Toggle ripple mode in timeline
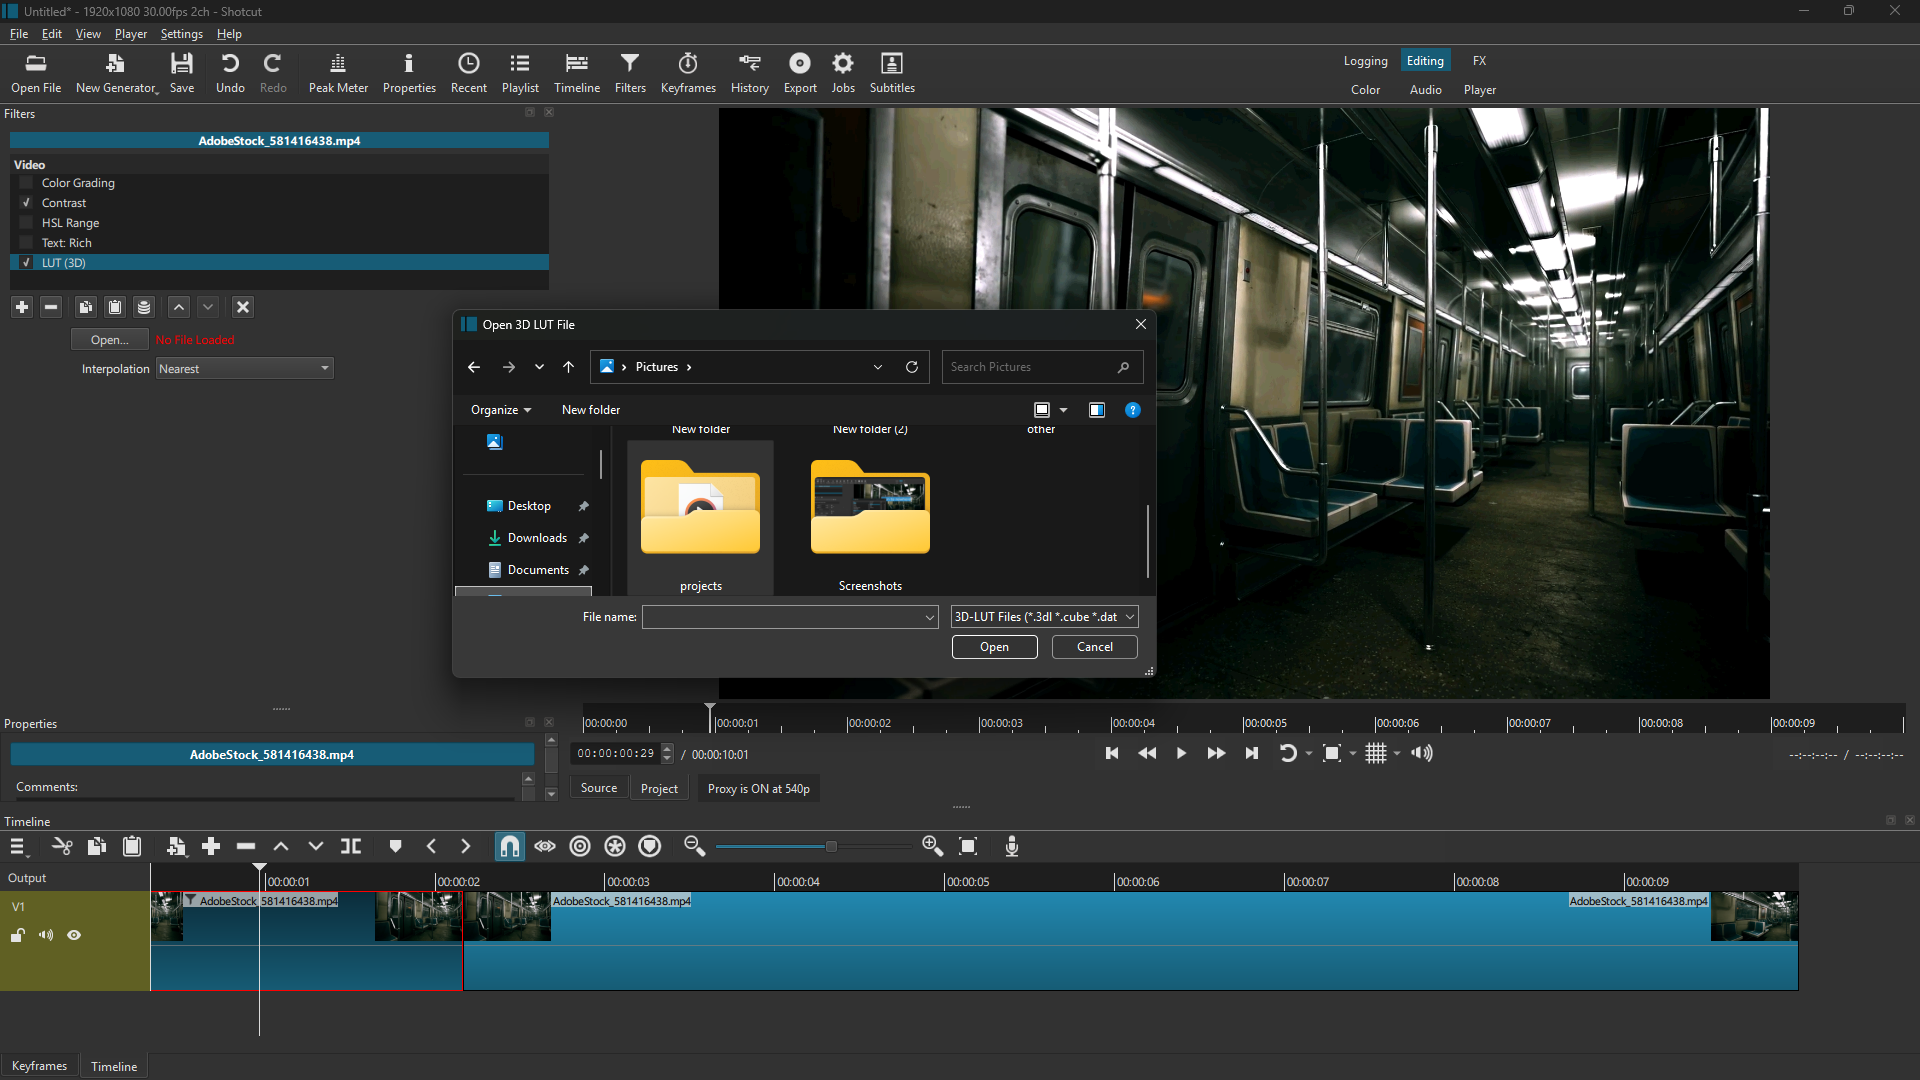The width and height of the screenshot is (1920, 1080). pos(580,847)
